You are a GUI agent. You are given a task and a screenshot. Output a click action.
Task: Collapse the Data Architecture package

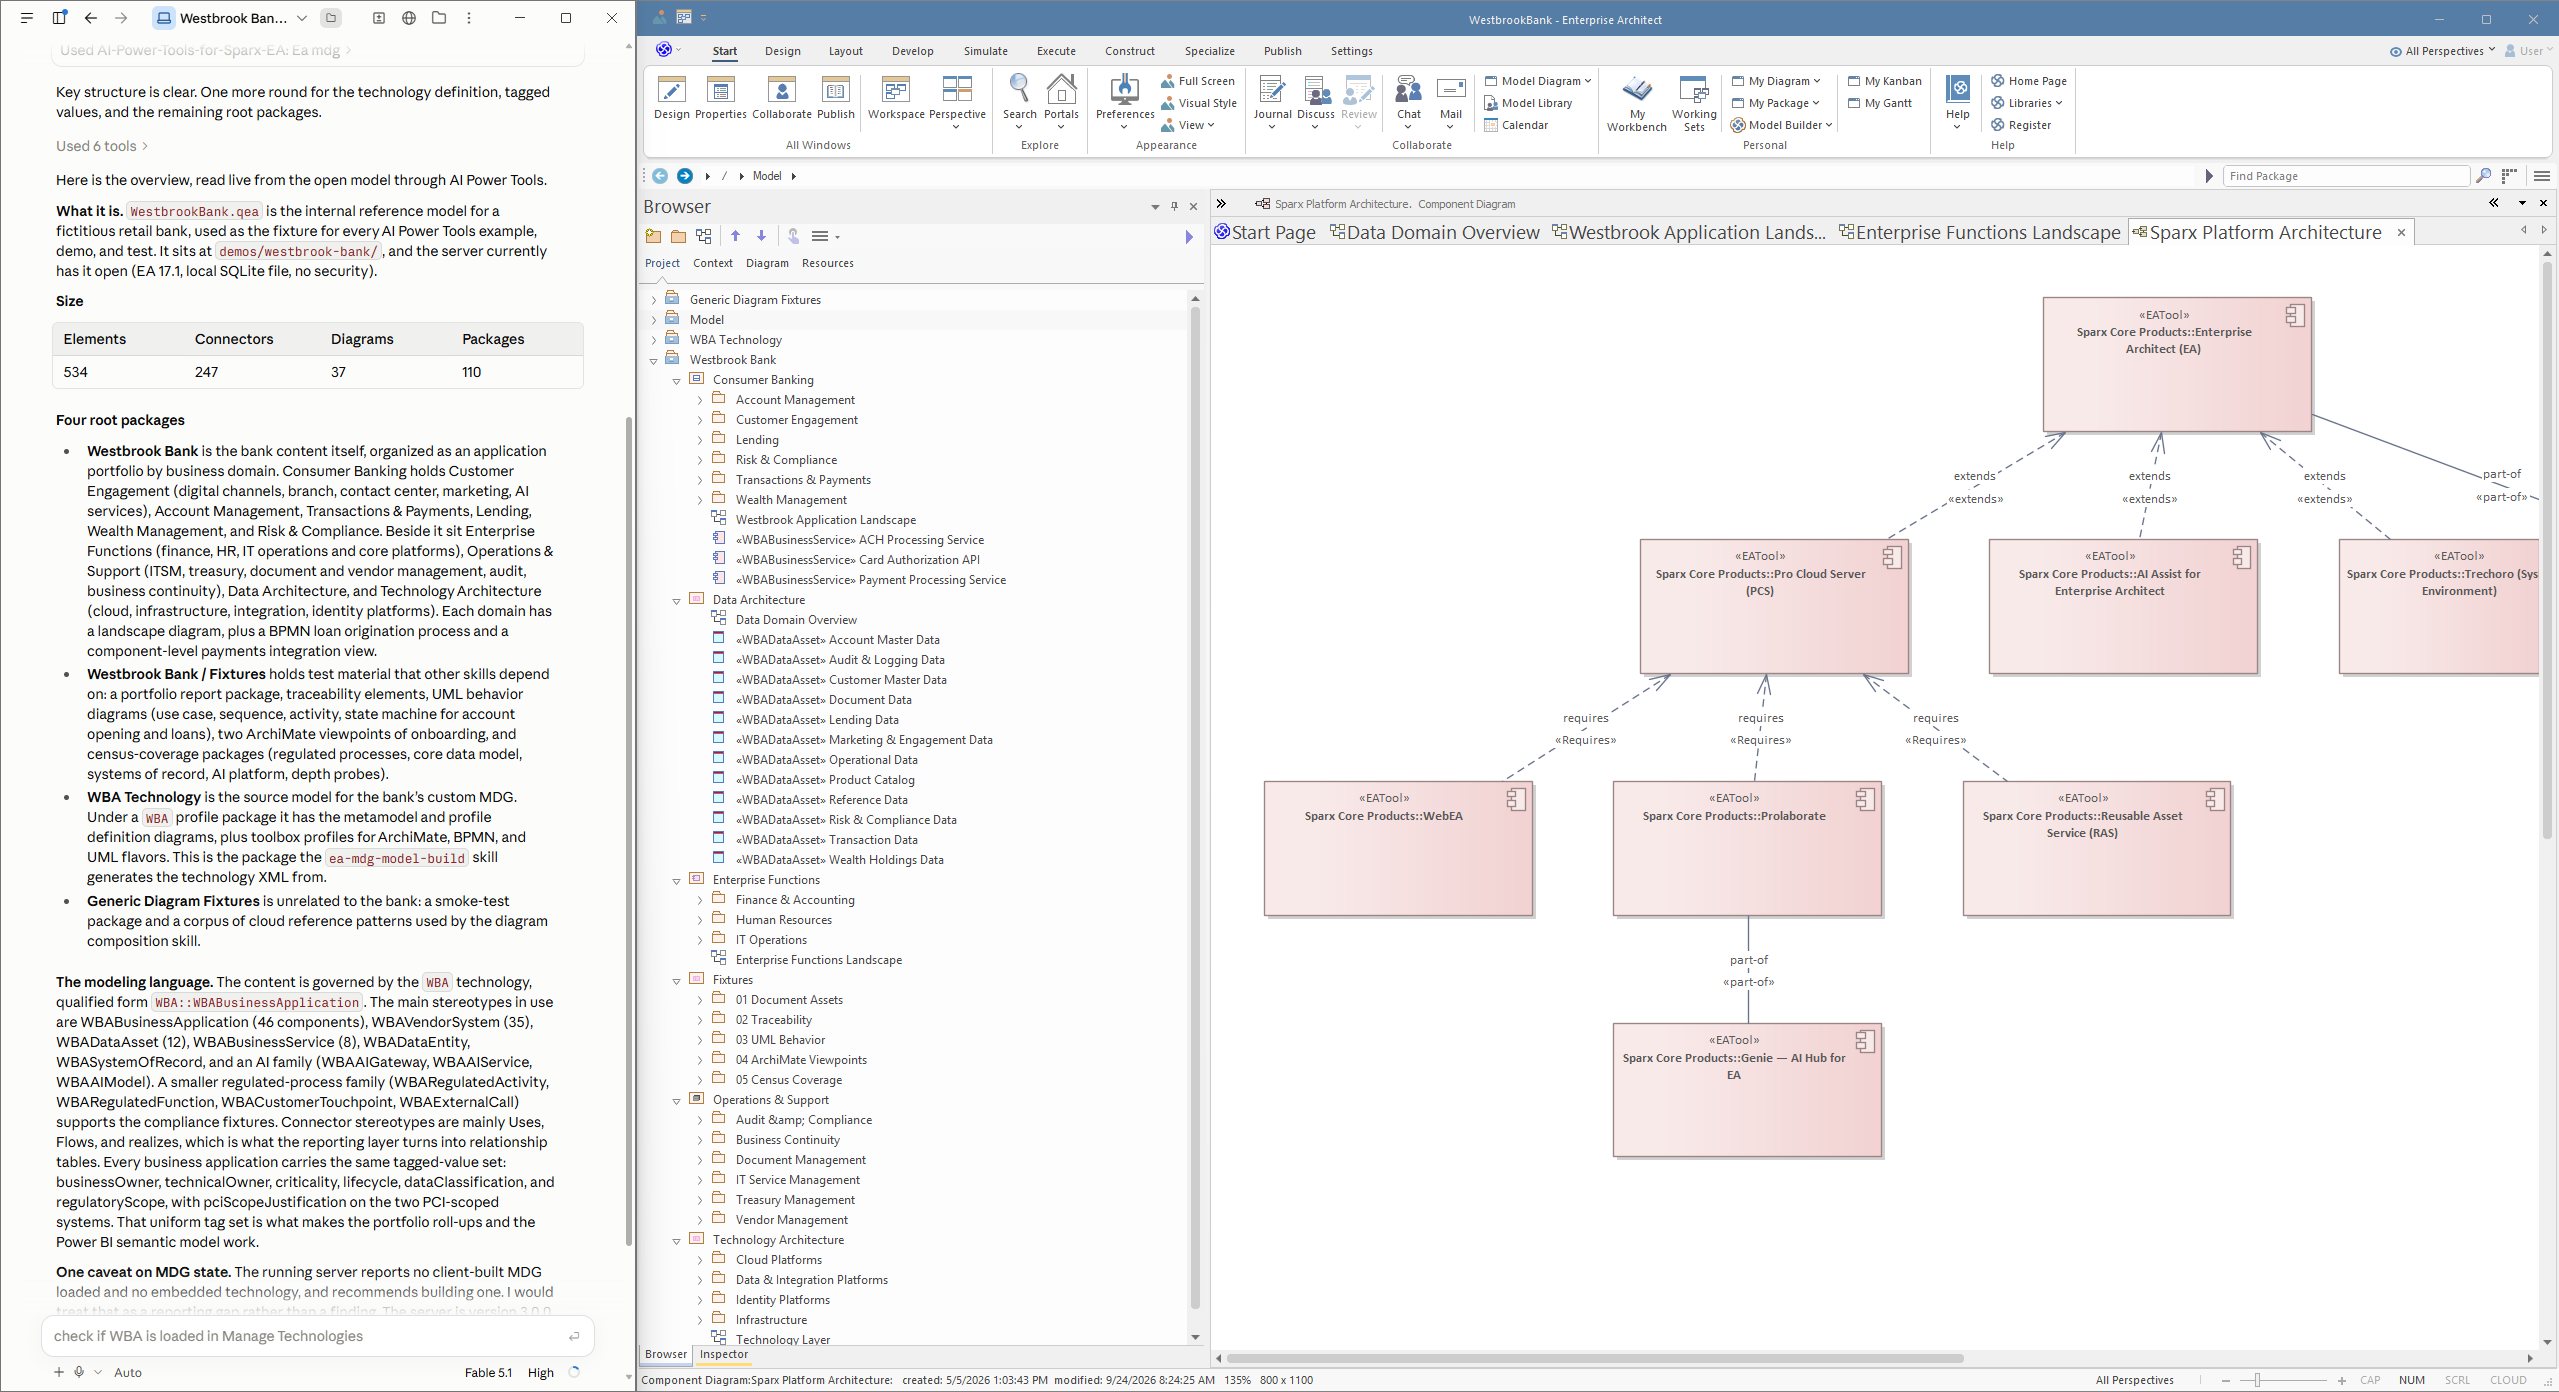click(677, 600)
